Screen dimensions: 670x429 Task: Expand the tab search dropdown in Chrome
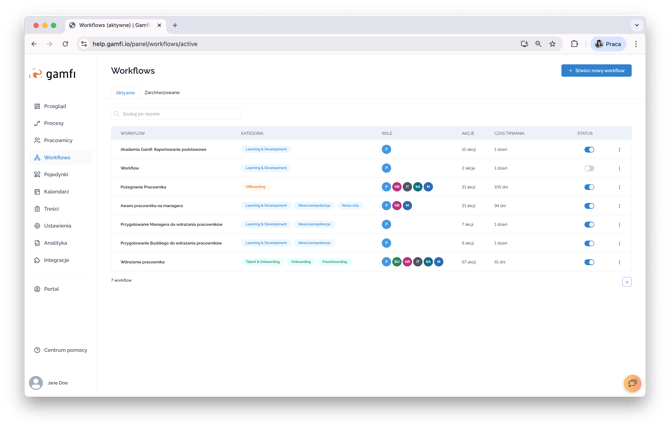(x=637, y=24)
